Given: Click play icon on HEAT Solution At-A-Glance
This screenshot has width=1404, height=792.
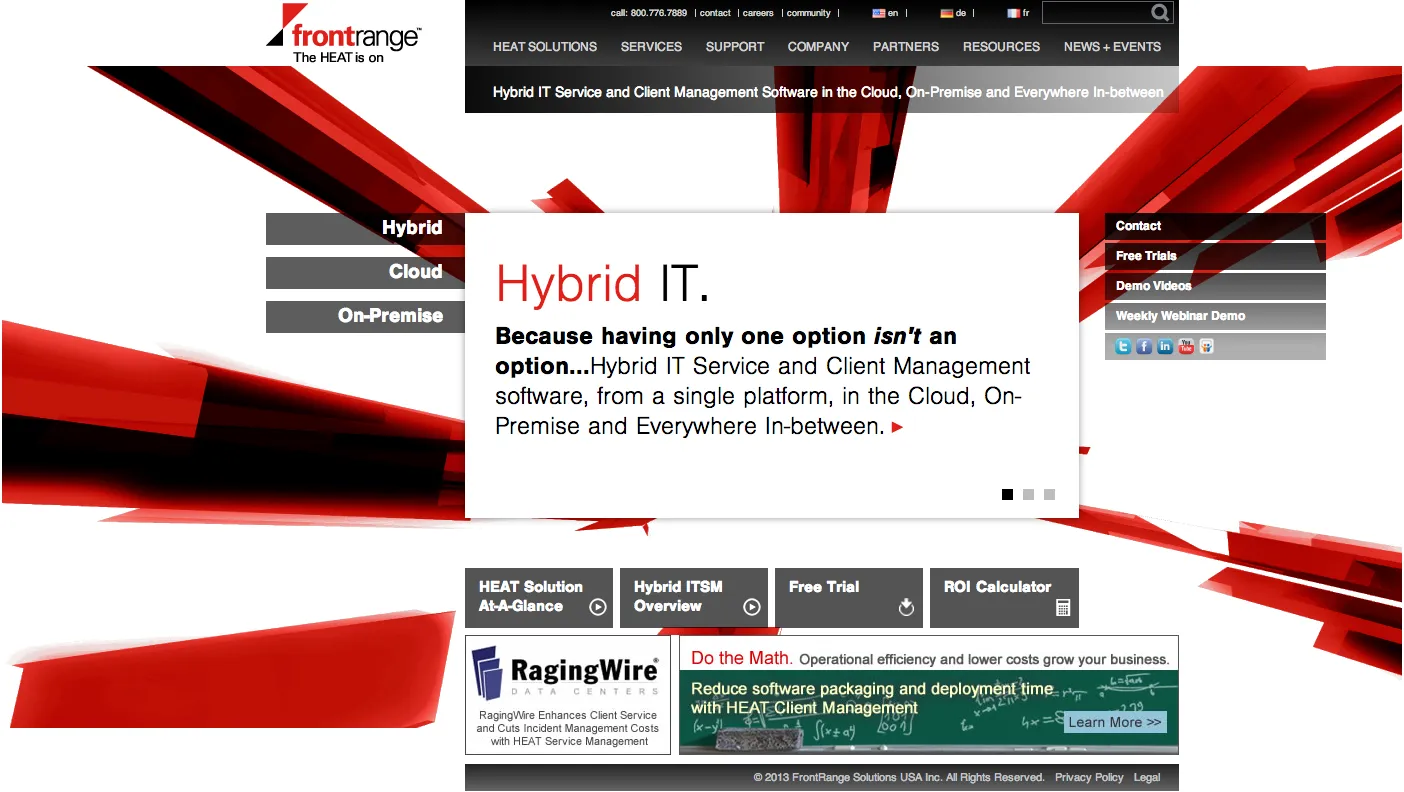Looking at the screenshot, I should [x=598, y=607].
